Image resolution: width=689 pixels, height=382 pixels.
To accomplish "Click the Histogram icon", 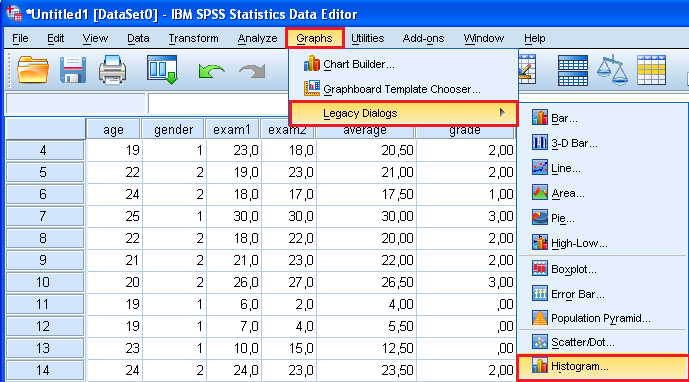I will [540, 366].
